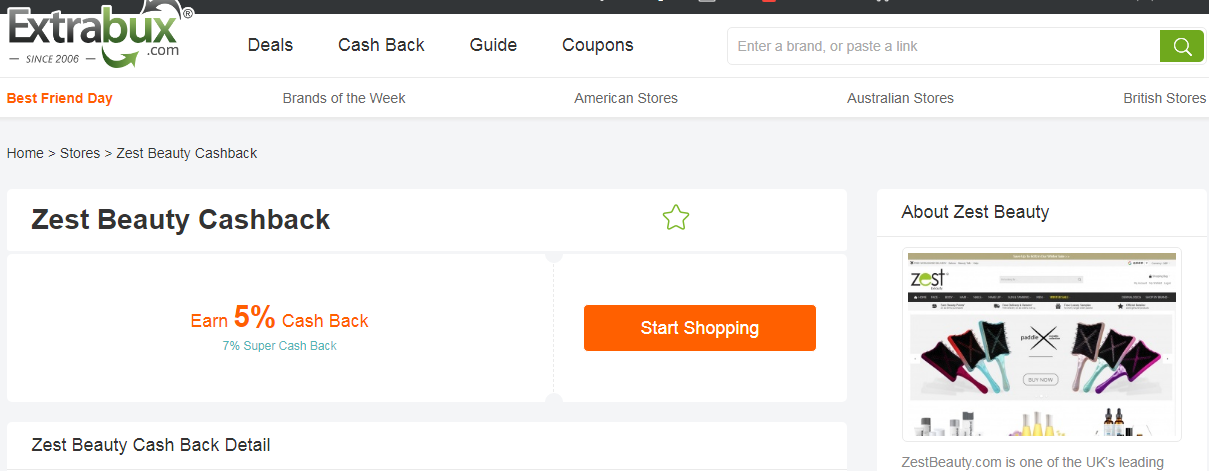Click the 7% Super Cash Back link

pos(280,346)
